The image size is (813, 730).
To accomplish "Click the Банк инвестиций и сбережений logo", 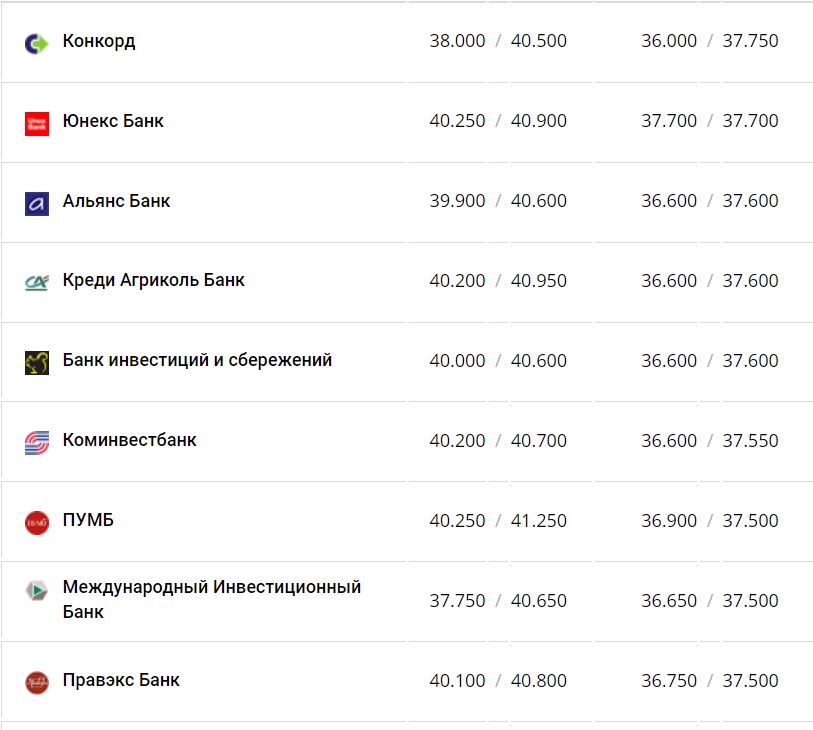I will pos(37,362).
